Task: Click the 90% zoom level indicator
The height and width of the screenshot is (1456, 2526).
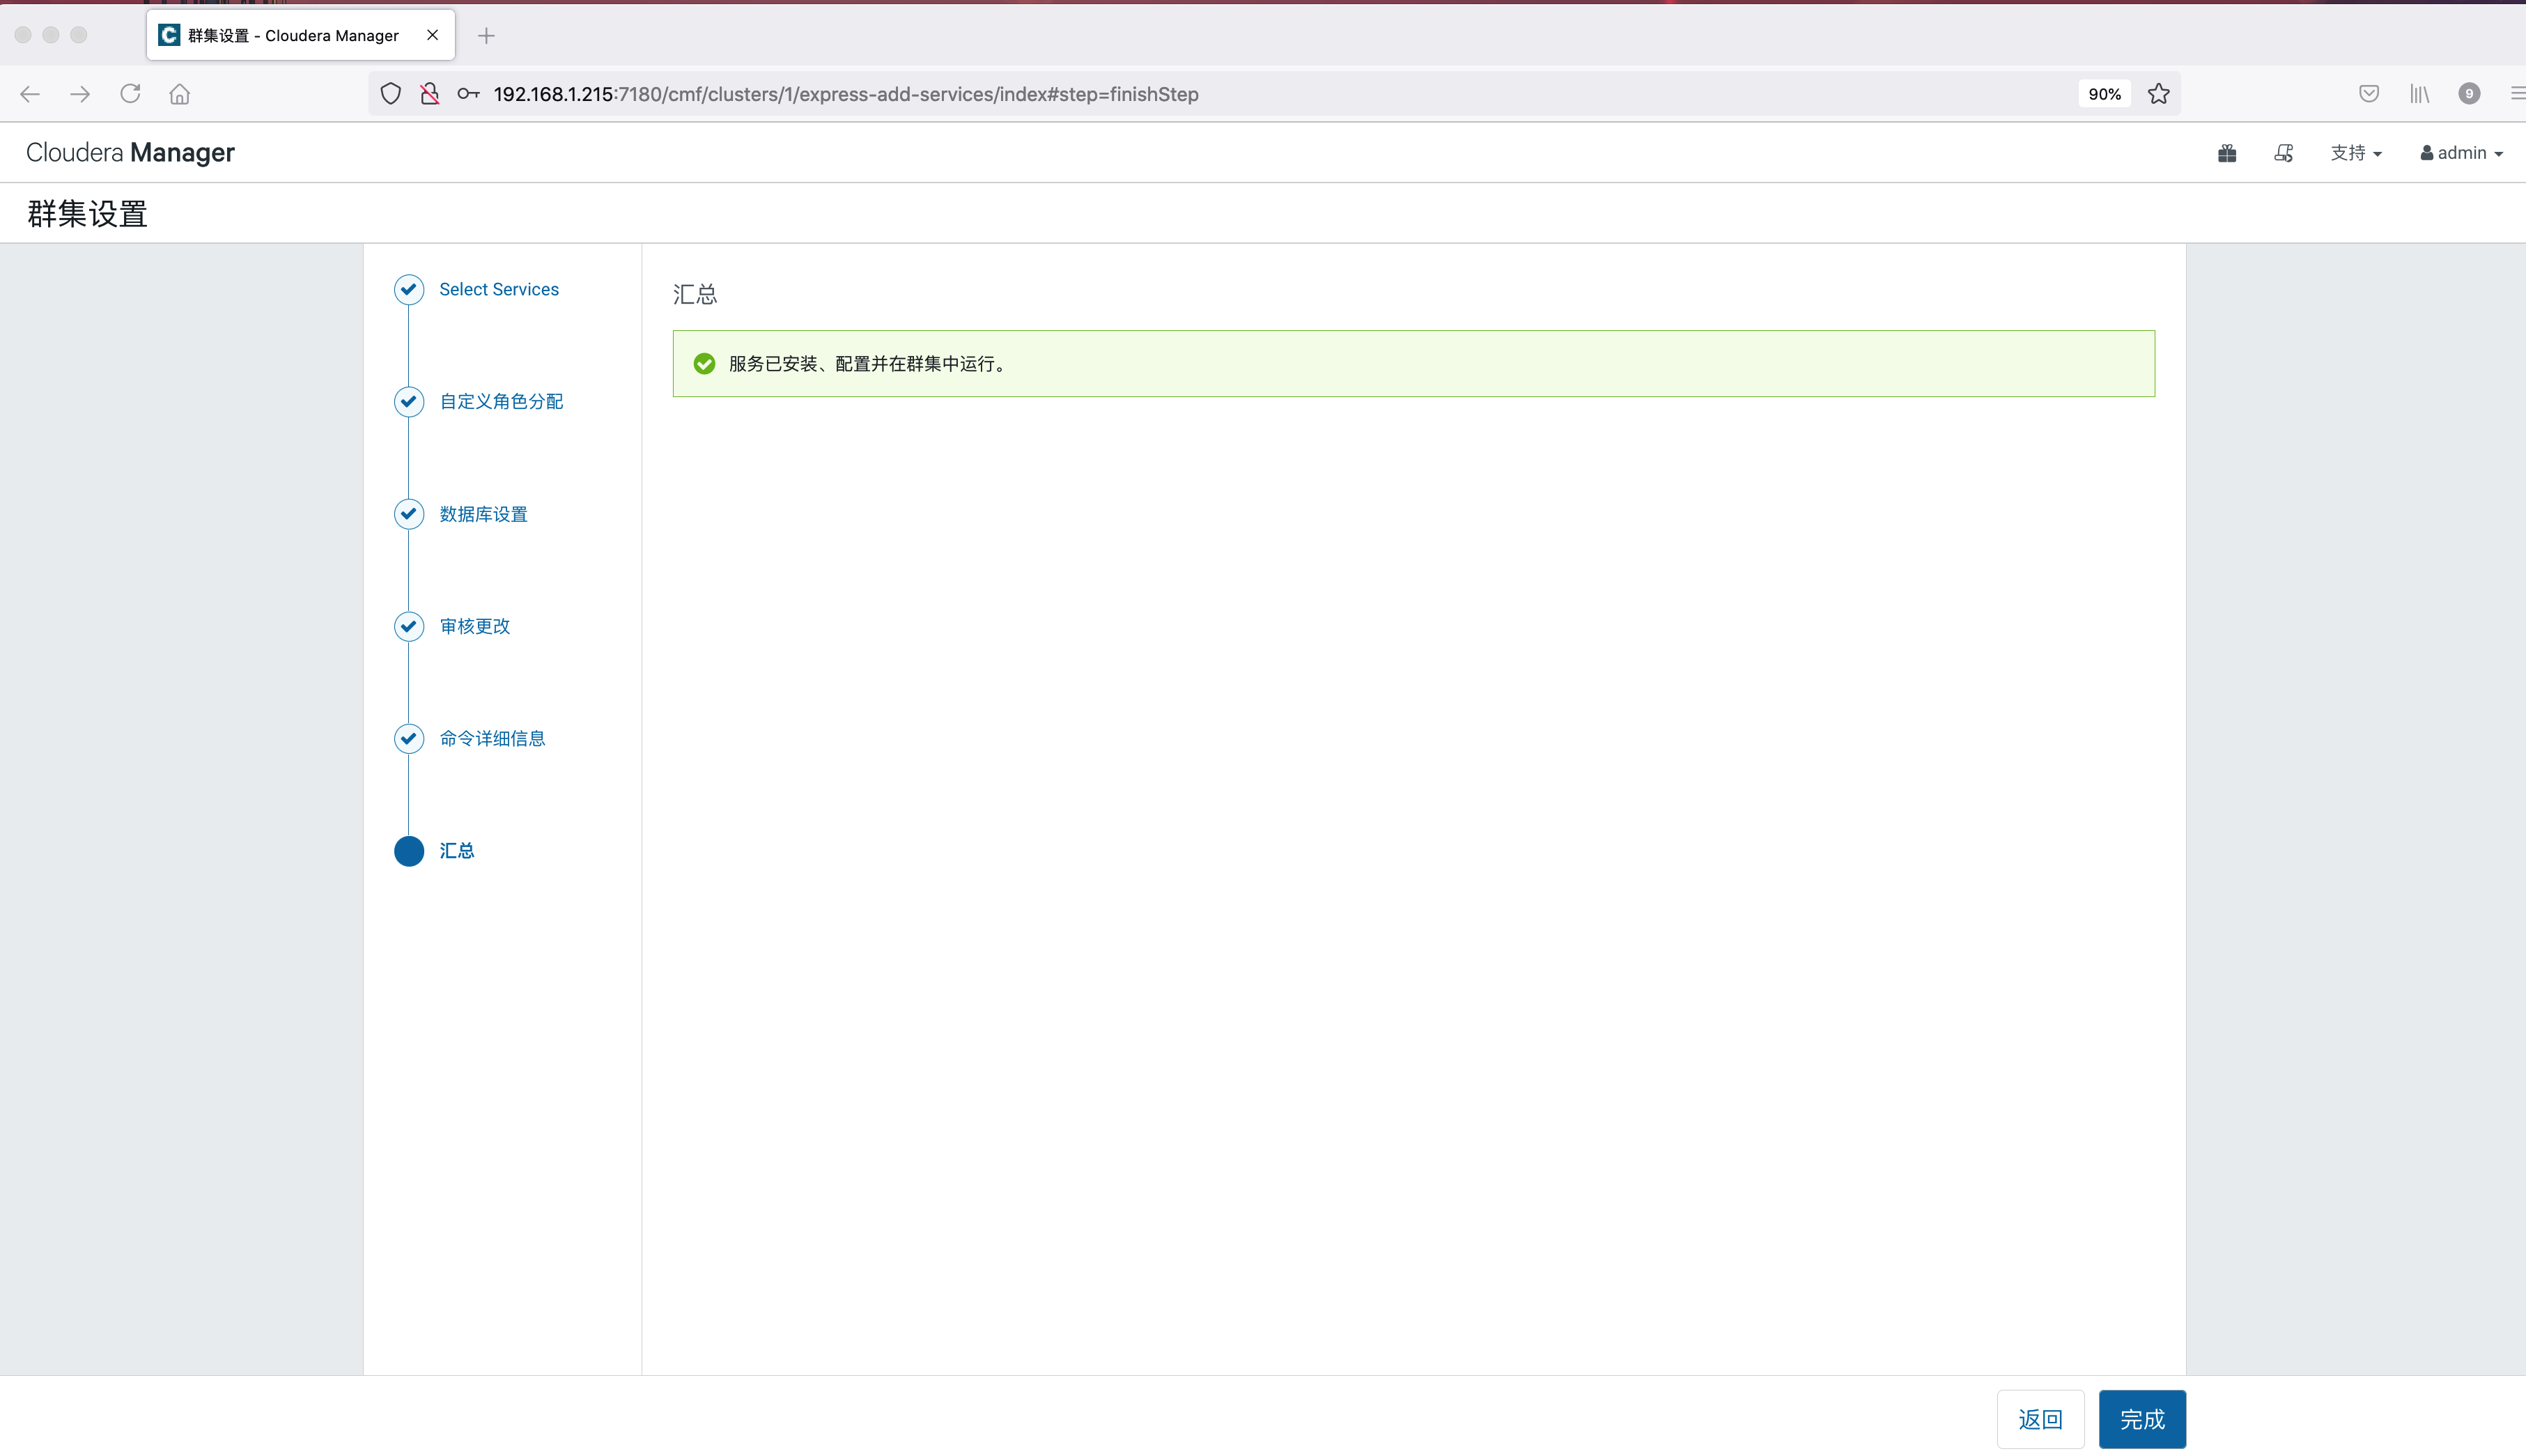Action: click(2104, 94)
